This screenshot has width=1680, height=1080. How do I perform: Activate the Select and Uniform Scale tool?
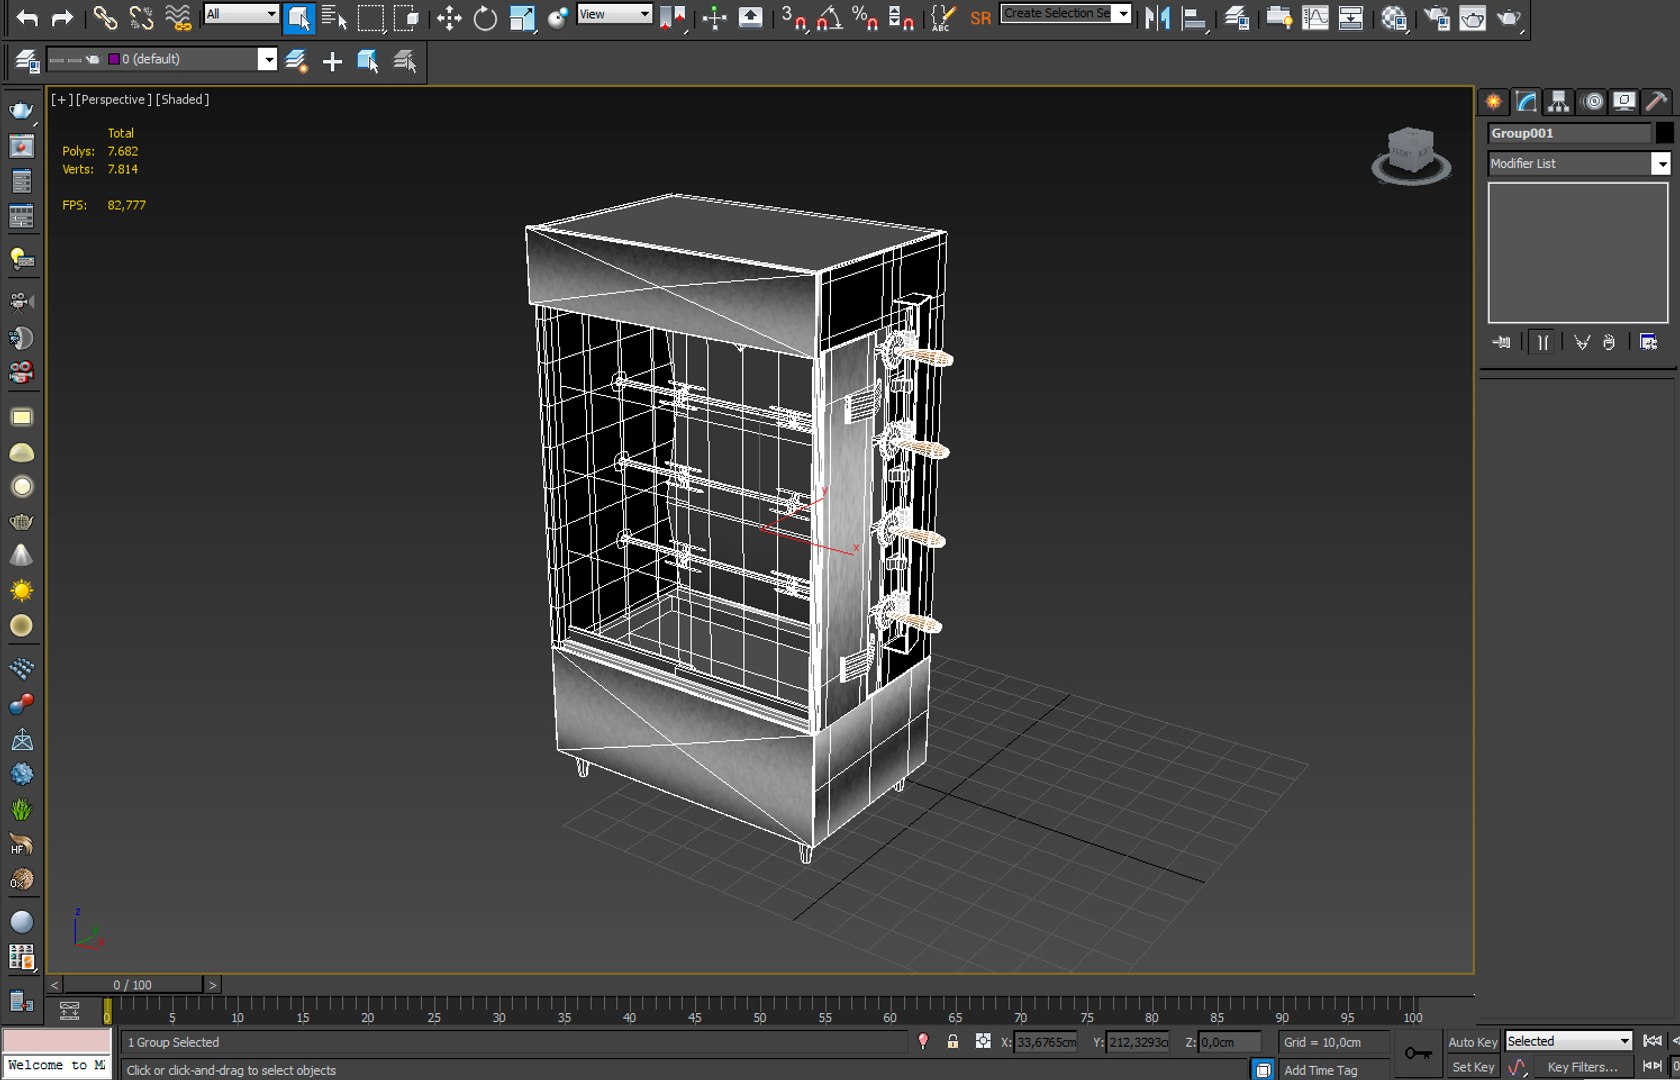click(522, 17)
